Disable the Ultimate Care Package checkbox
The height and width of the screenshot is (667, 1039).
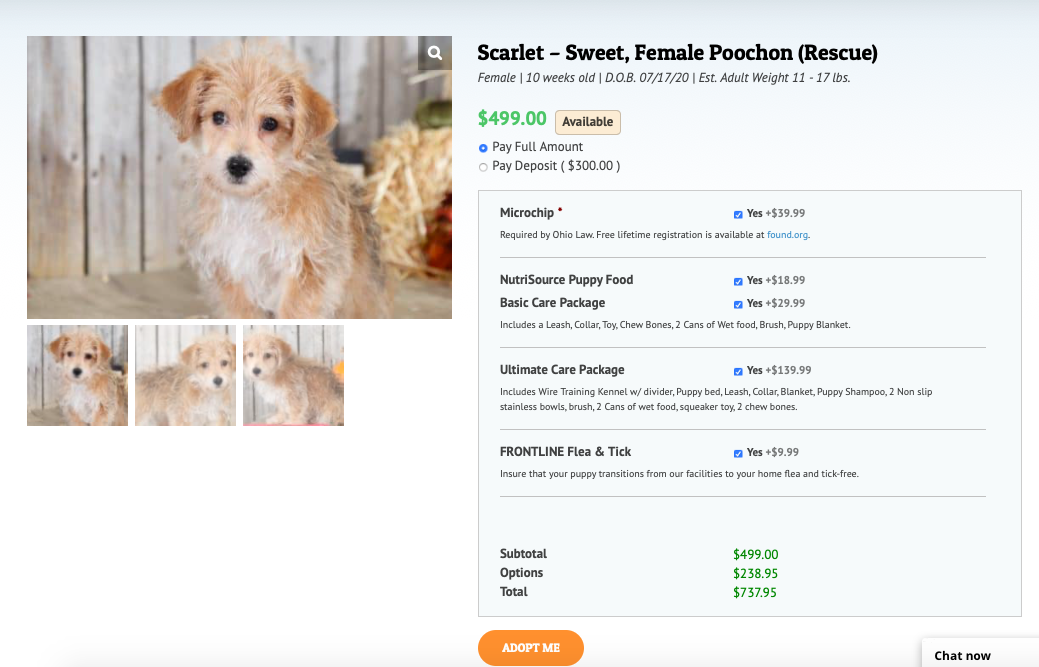tap(738, 371)
